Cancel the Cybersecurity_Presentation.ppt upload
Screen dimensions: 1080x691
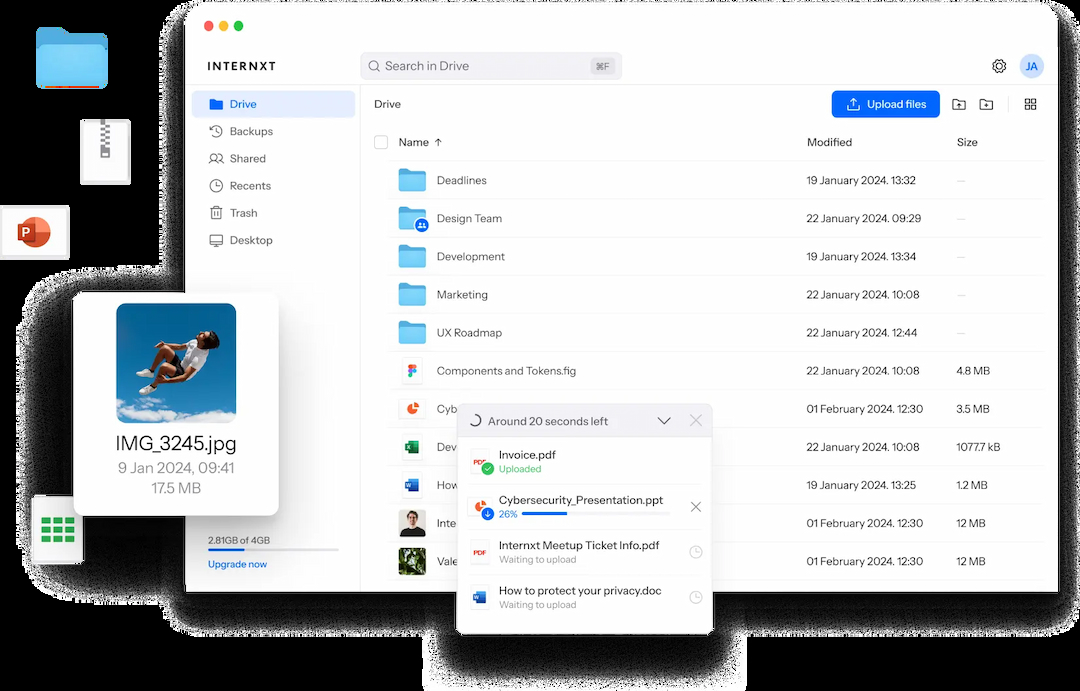[x=696, y=507]
